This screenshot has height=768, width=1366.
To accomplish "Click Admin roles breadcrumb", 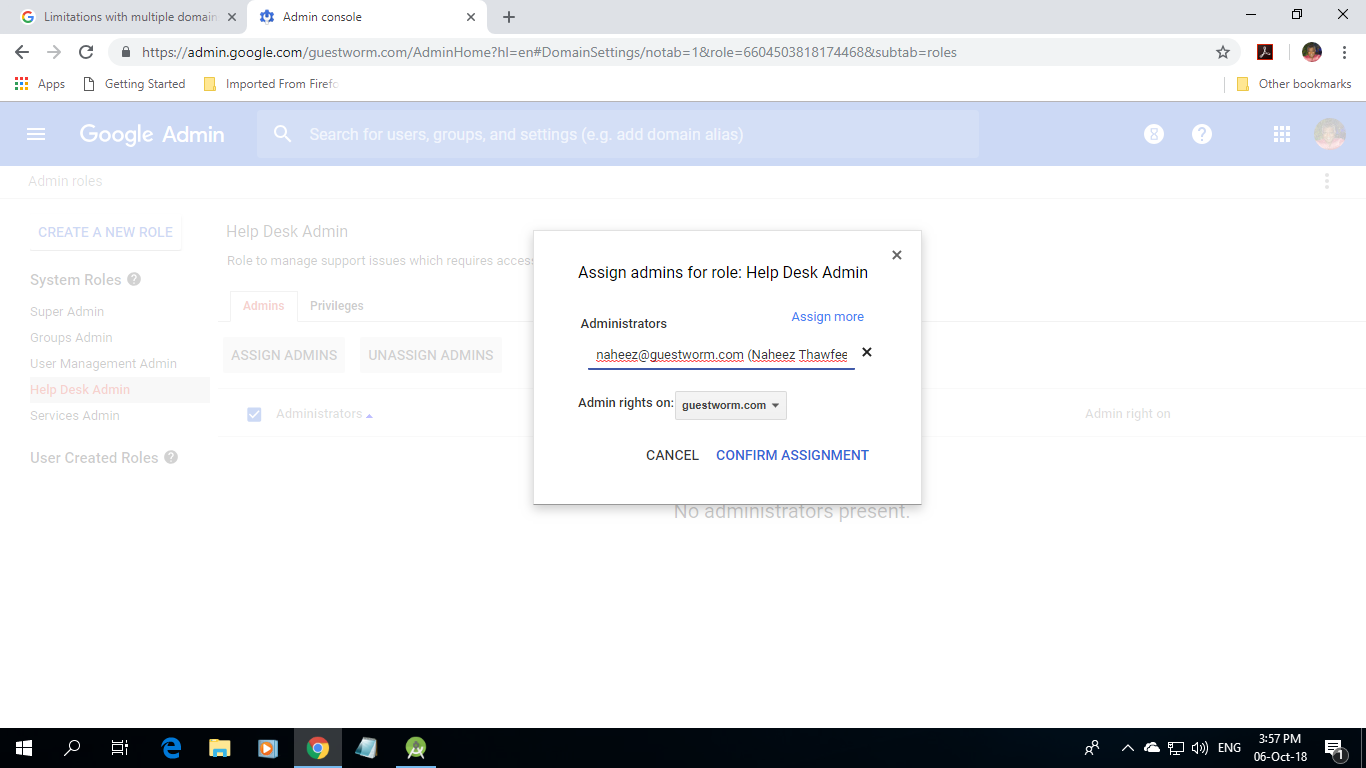I will 65,181.
